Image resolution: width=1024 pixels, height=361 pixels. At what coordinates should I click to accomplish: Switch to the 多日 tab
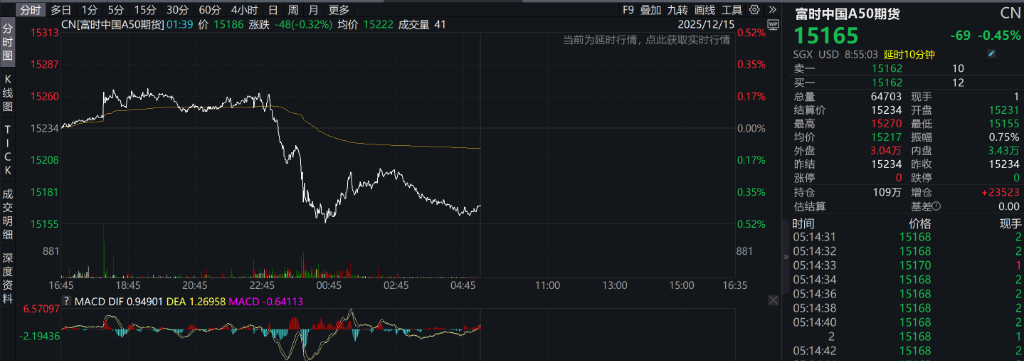coord(61,10)
